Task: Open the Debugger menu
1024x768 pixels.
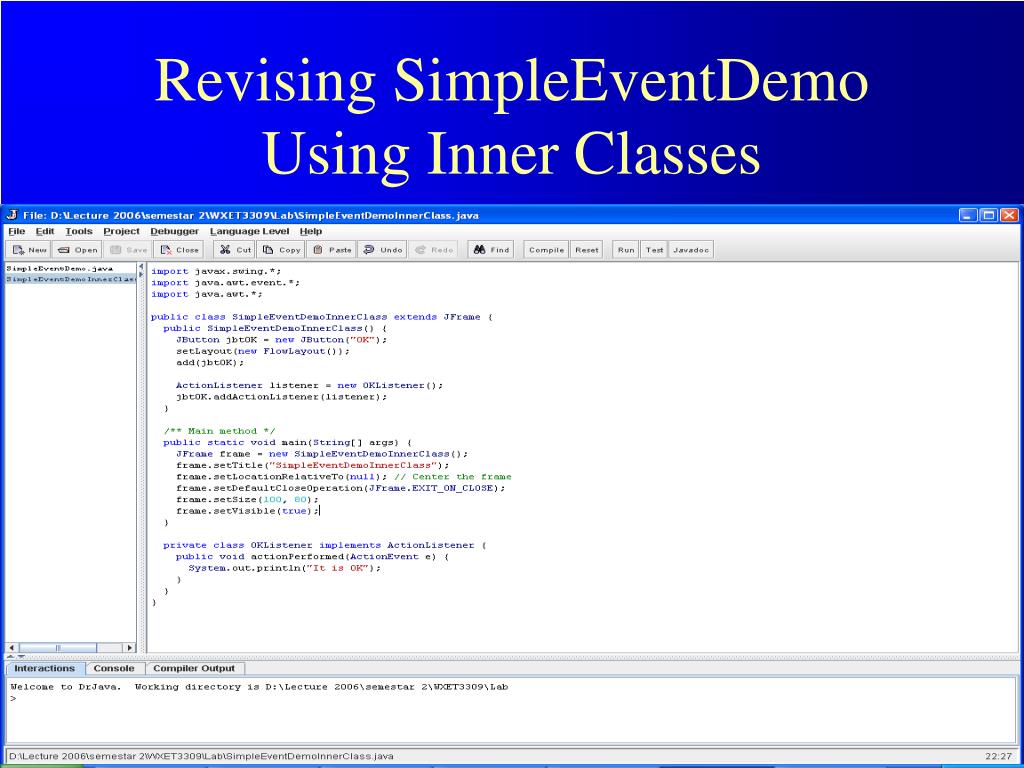Action: [174, 231]
